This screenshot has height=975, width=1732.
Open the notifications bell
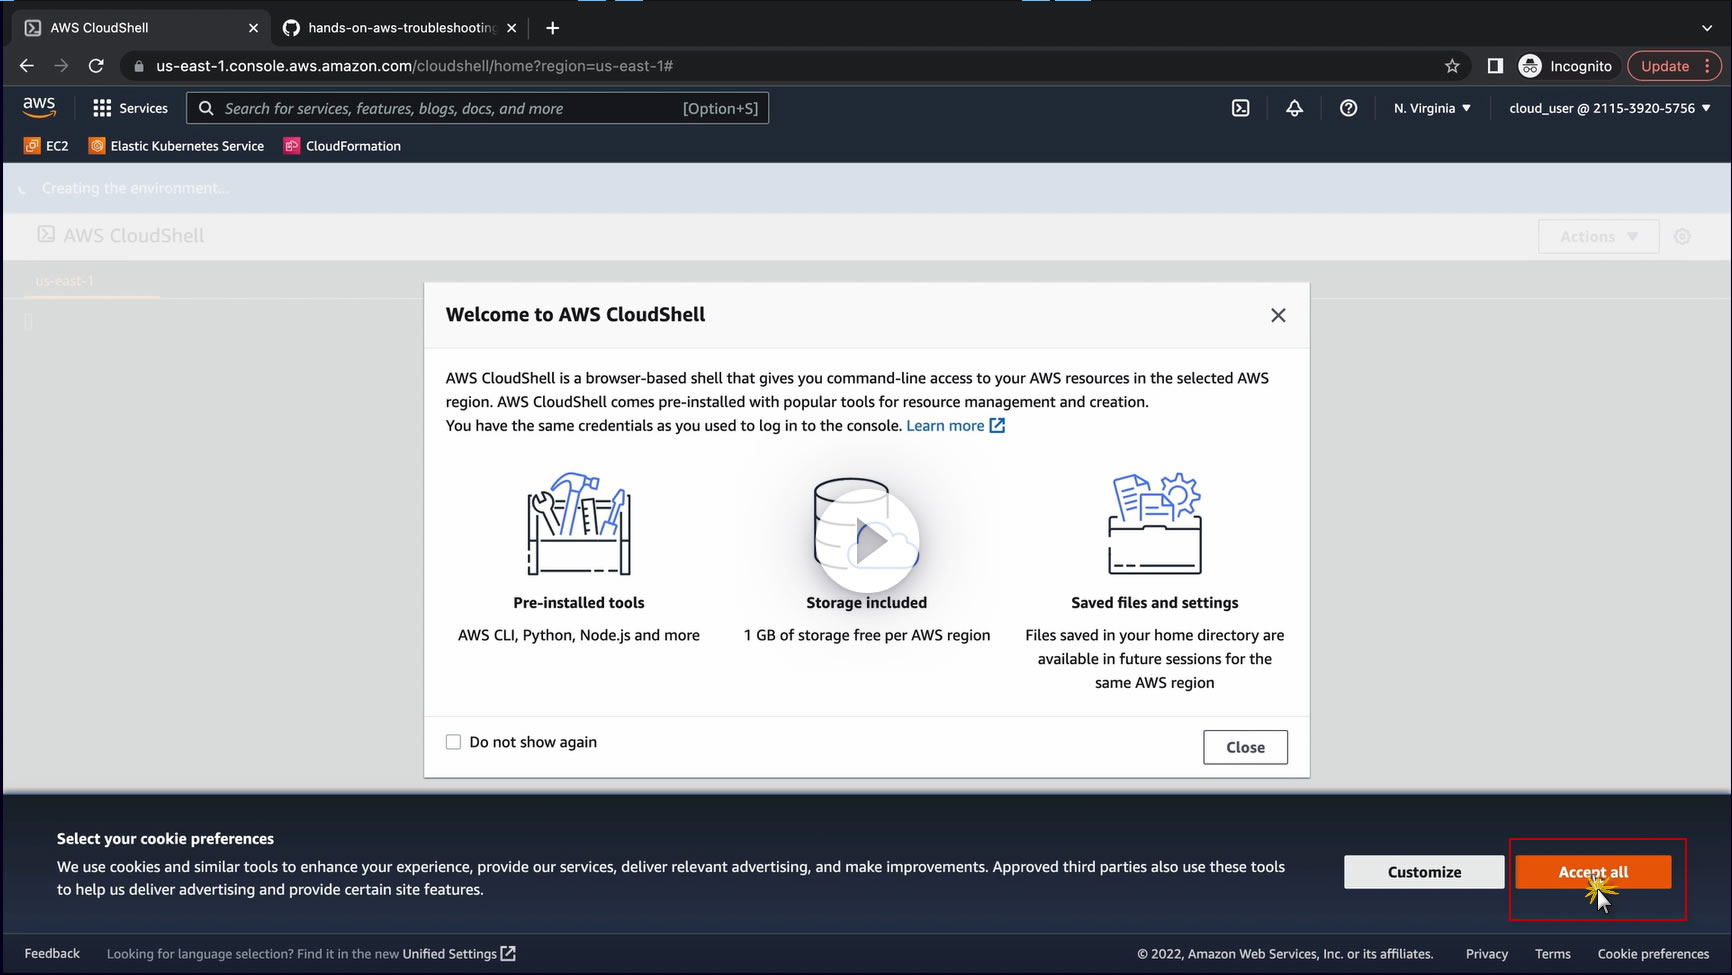[x=1294, y=108]
